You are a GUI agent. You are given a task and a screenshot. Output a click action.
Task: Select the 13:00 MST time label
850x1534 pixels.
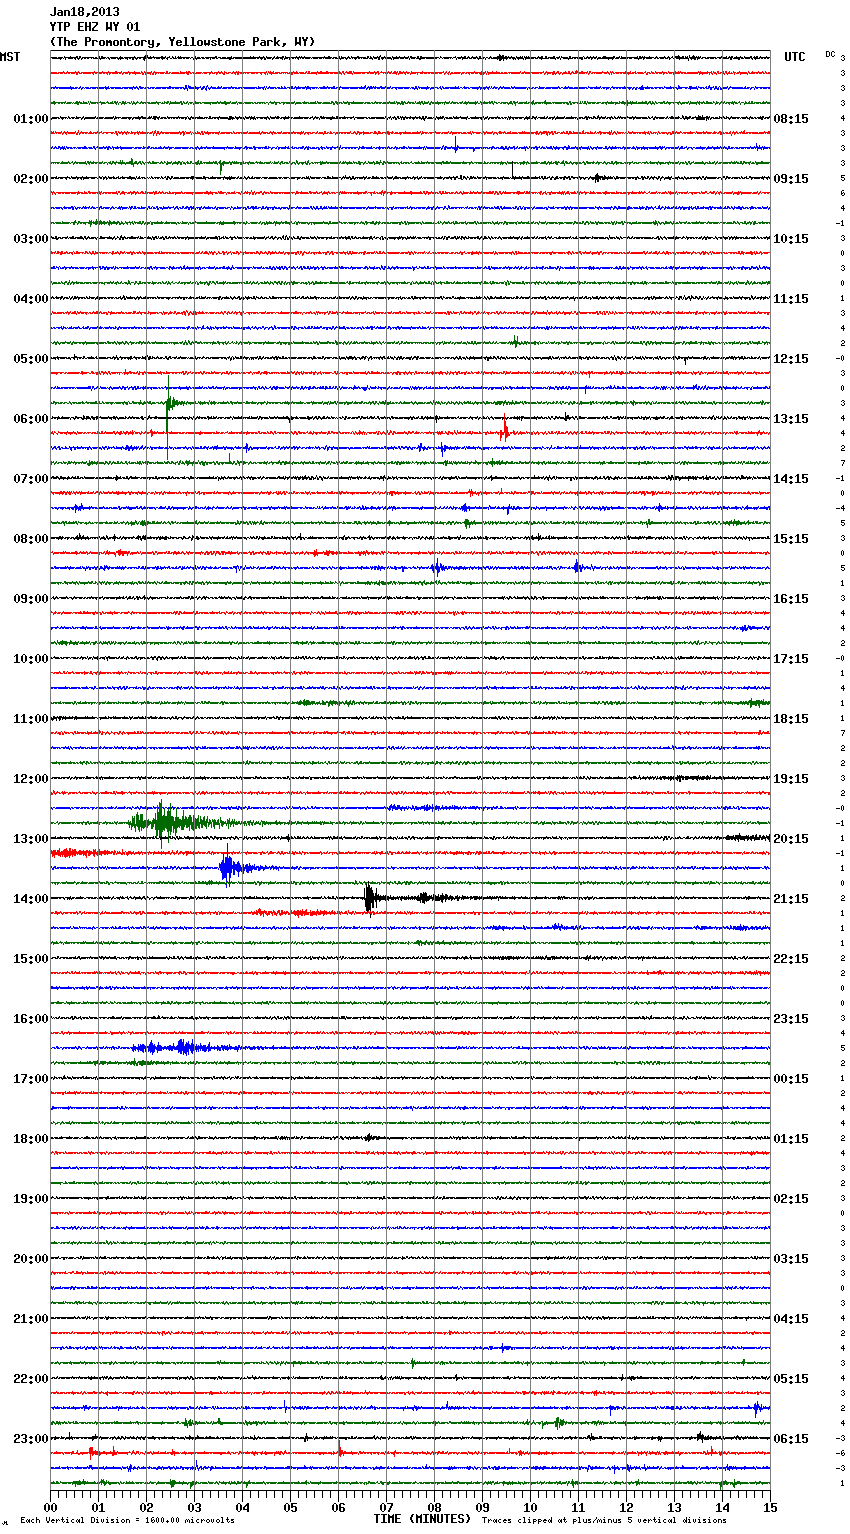[x=31, y=839]
